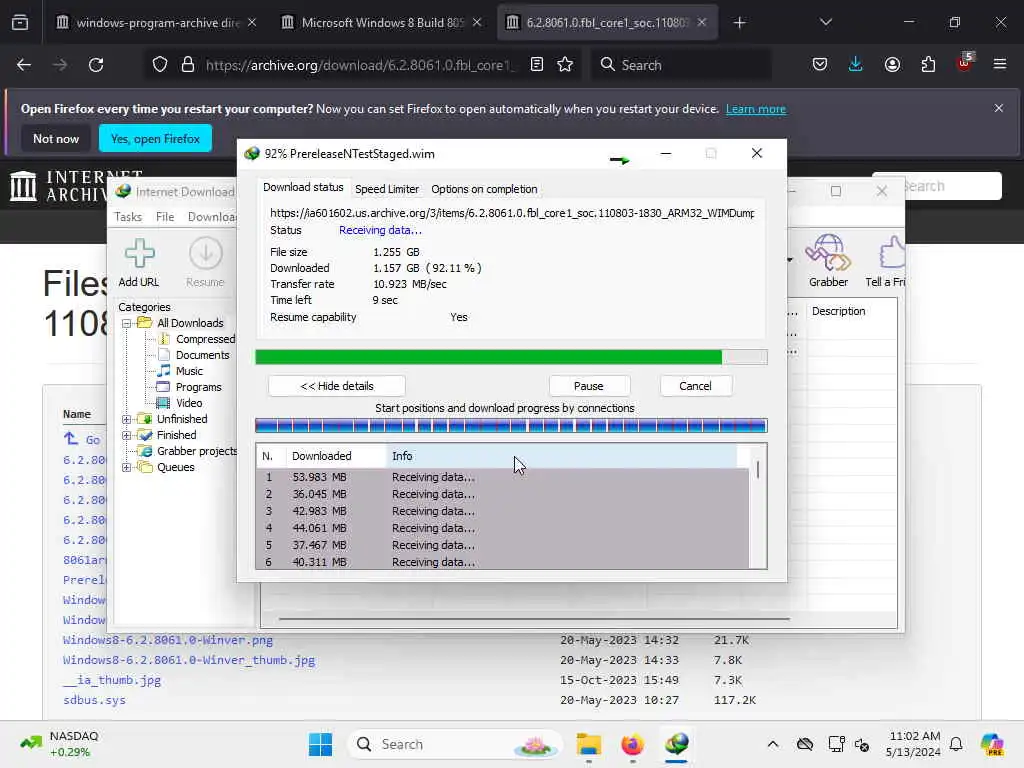Image resolution: width=1024 pixels, height=768 pixels.
Task: Open the Firefox View icon
Action: pyautogui.click(x=20, y=22)
